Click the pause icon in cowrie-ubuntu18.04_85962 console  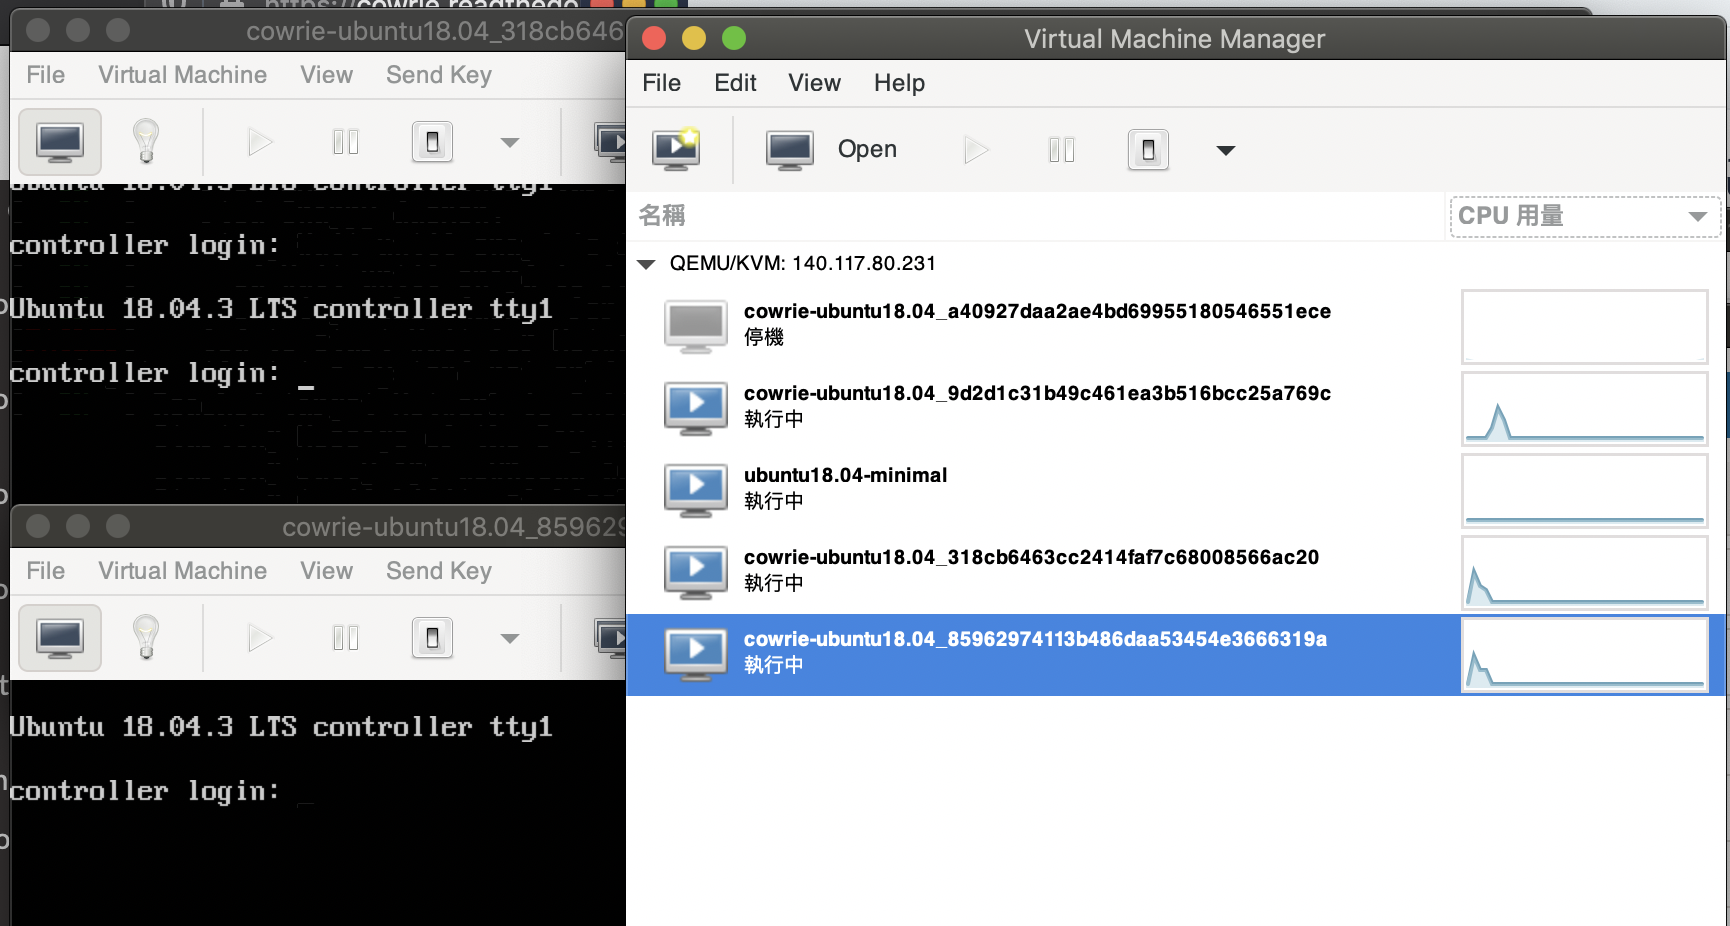tap(345, 637)
